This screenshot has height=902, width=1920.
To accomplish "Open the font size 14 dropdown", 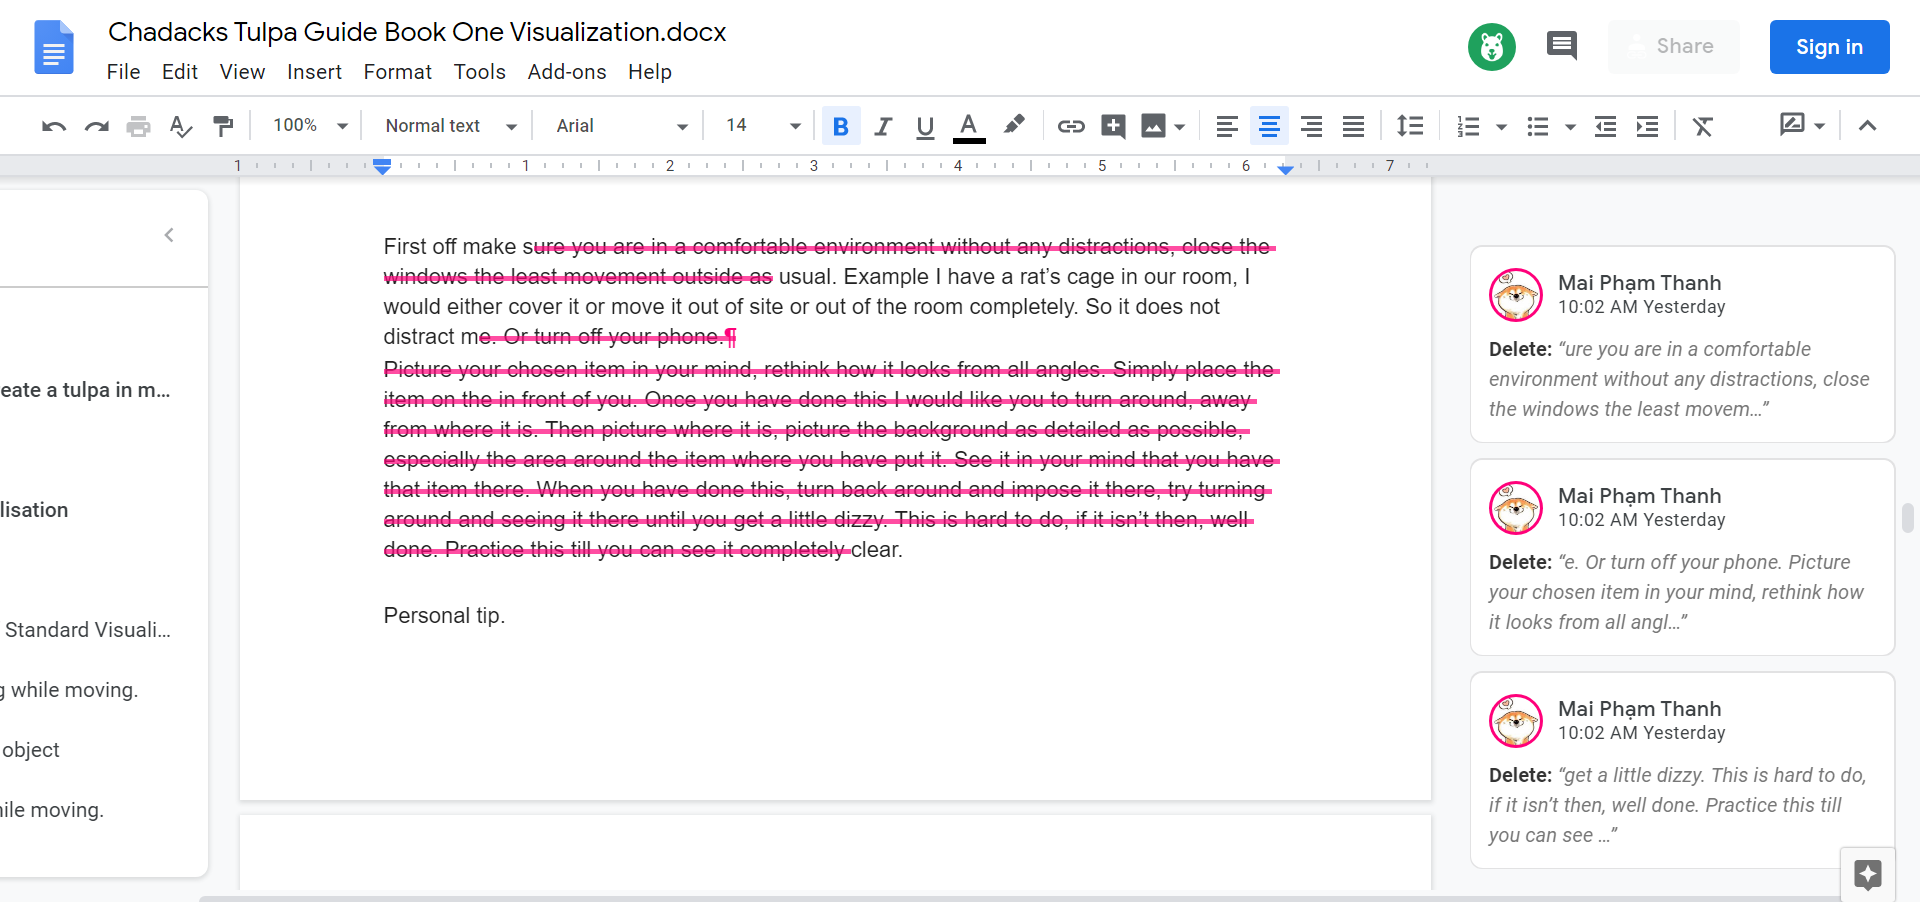I will pyautogui.click(x=763, y=126).
